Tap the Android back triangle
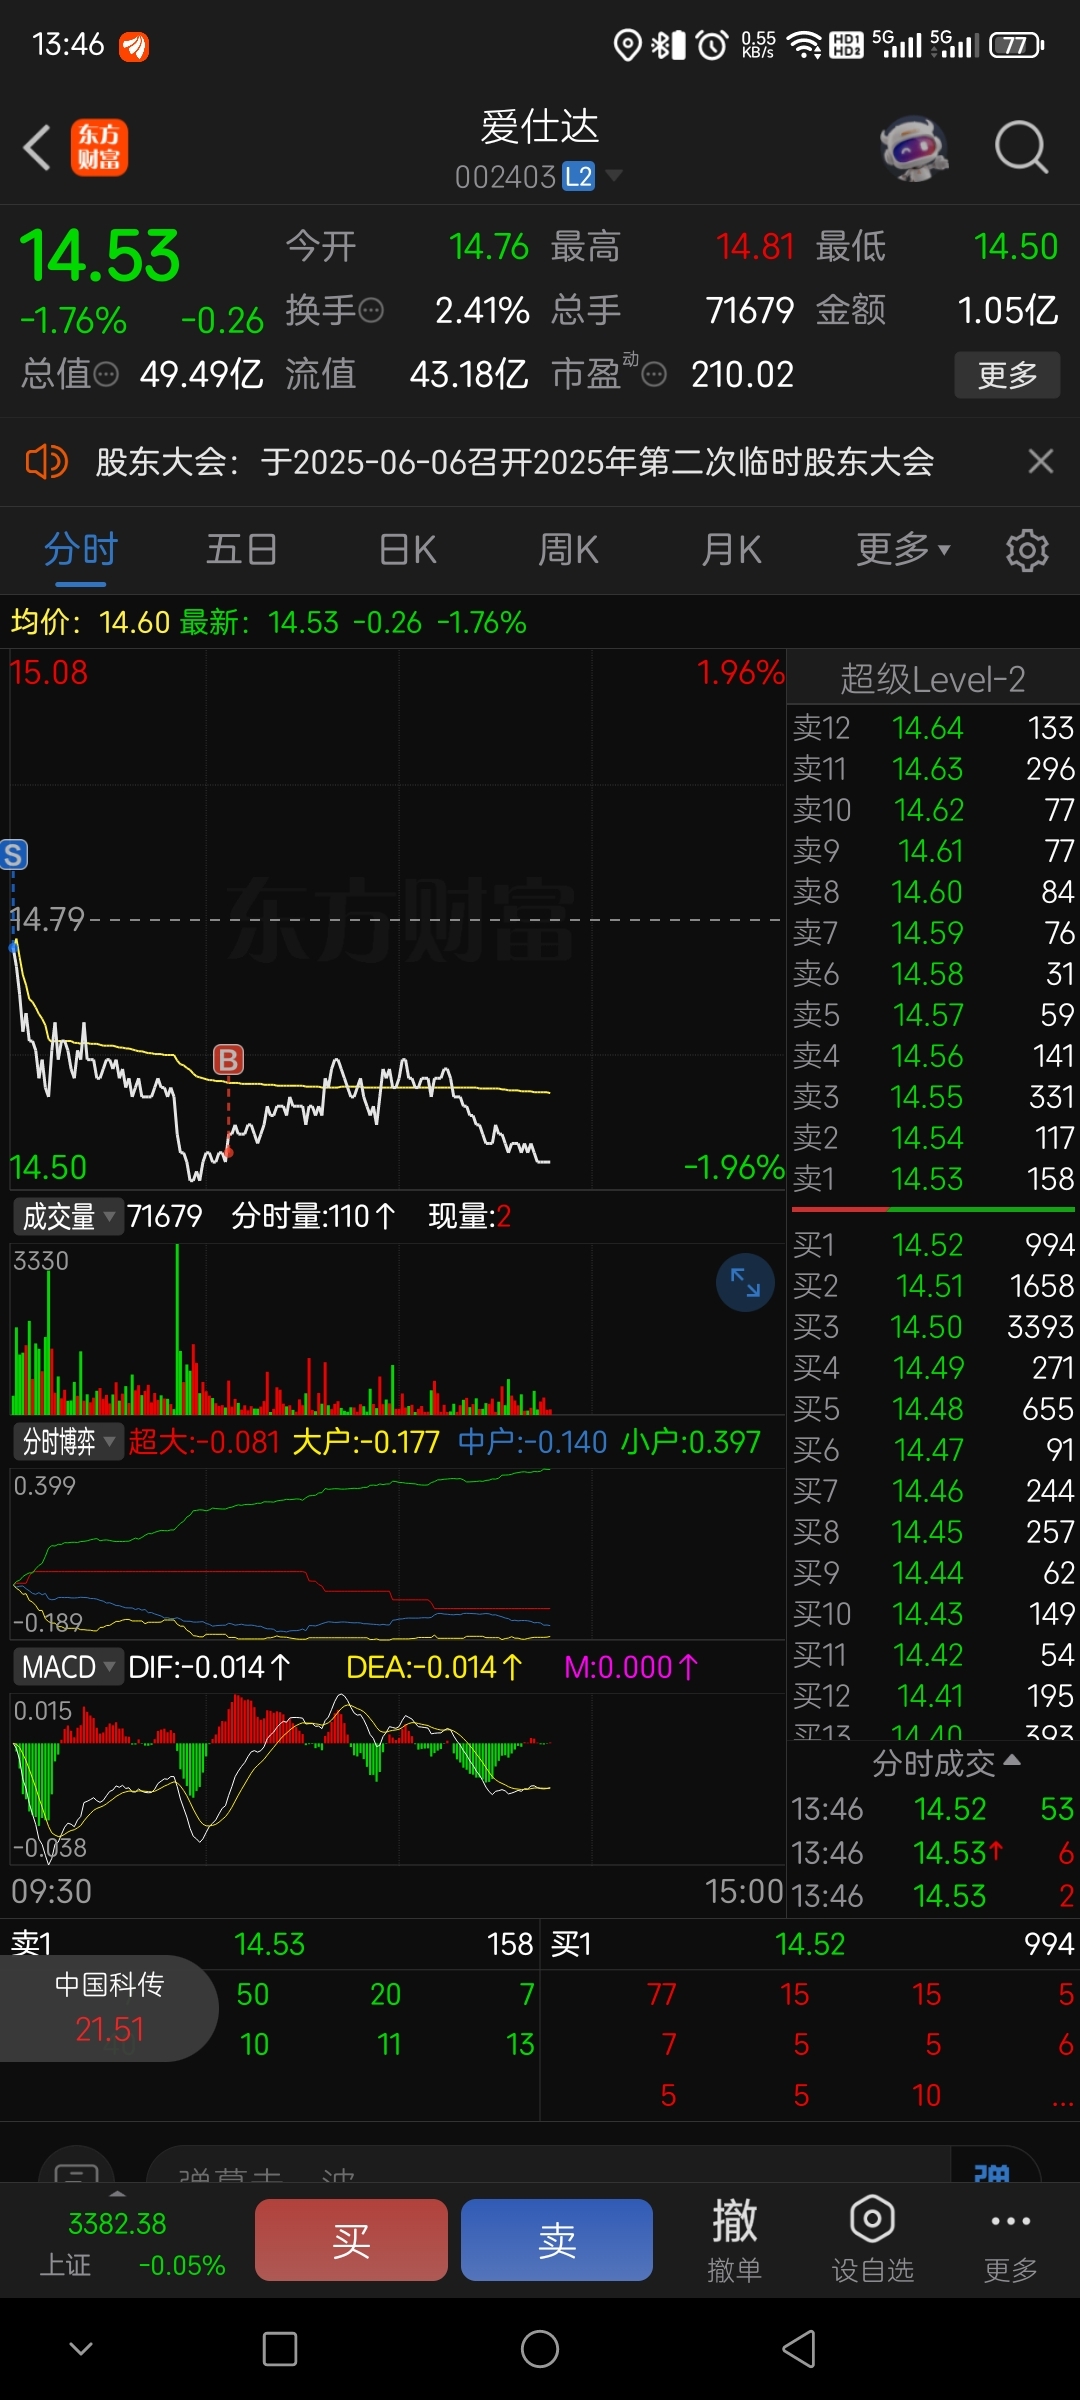1080x2400 pixels. [x=799, y=2348]
